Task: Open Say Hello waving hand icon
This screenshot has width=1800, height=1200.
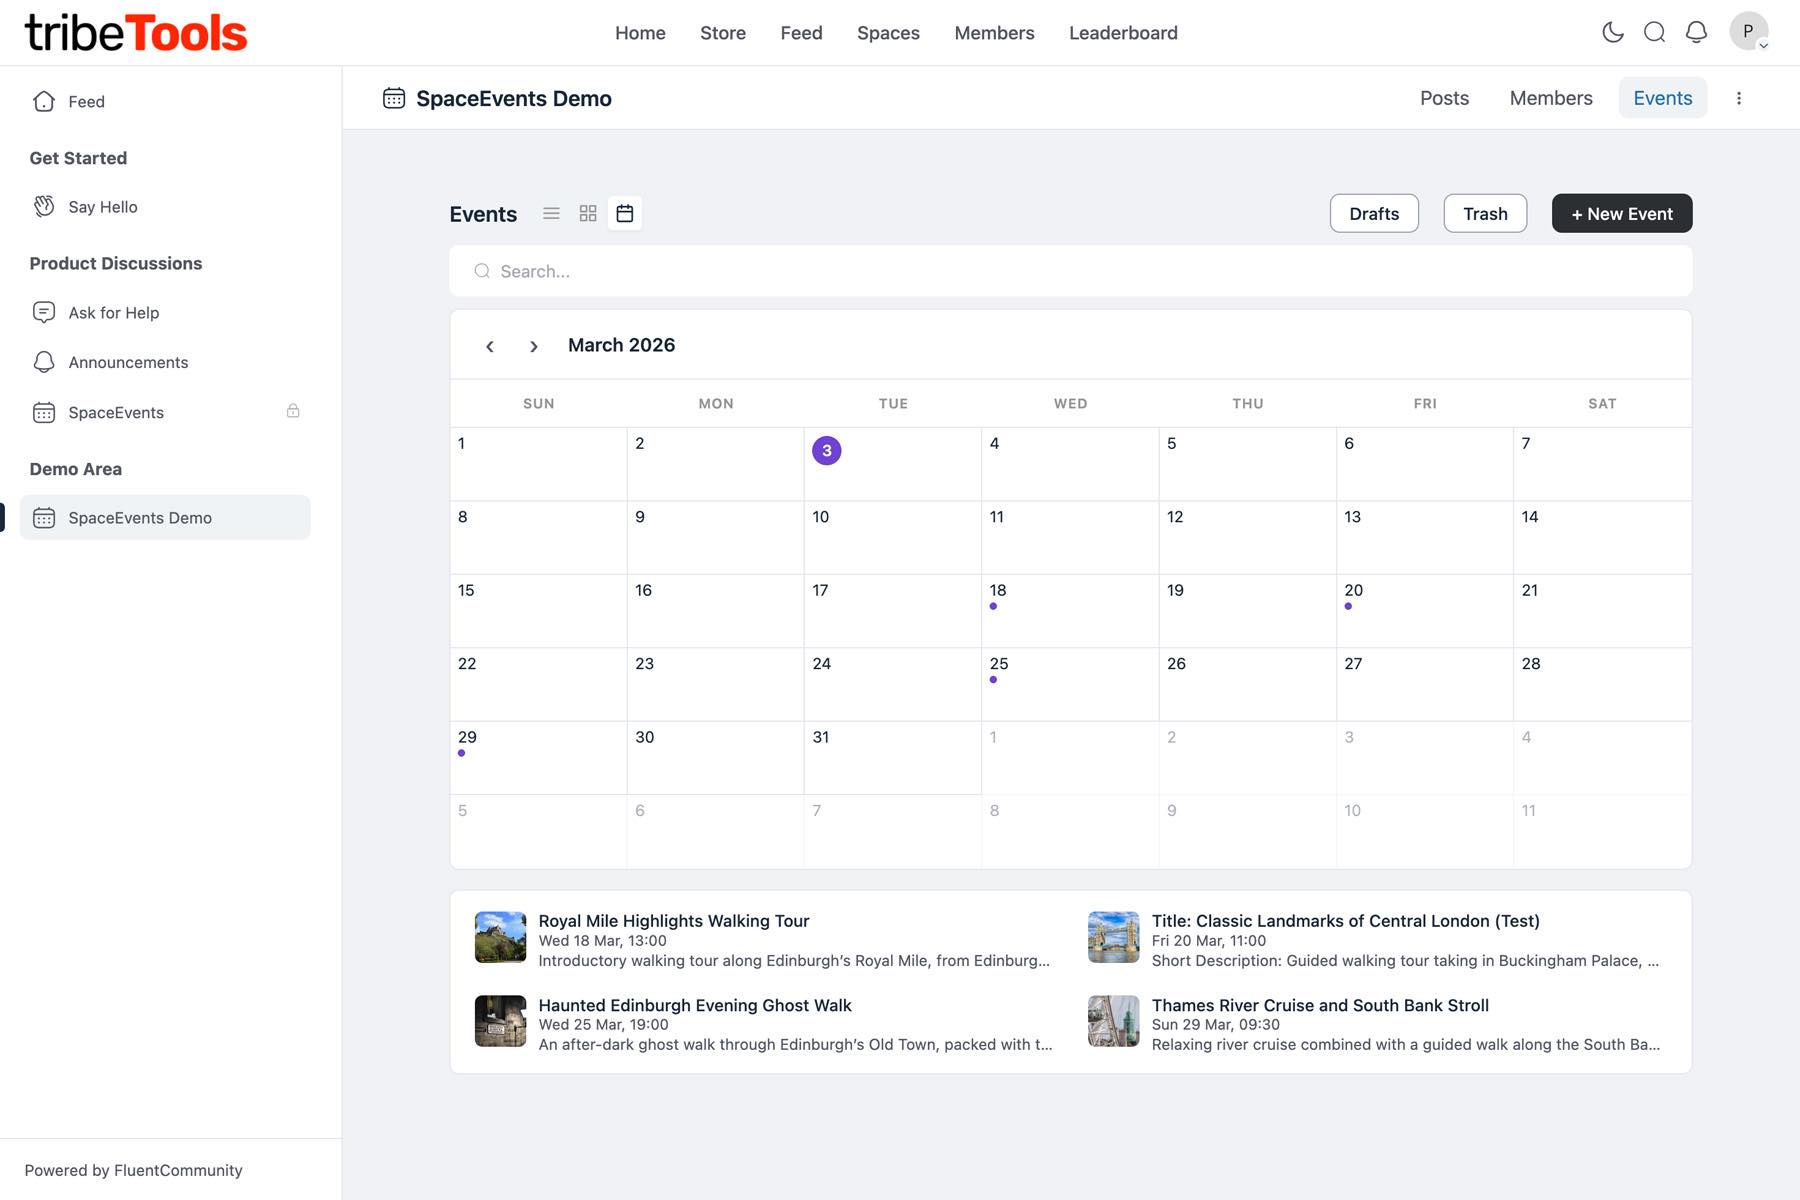Action: (44, 206)
